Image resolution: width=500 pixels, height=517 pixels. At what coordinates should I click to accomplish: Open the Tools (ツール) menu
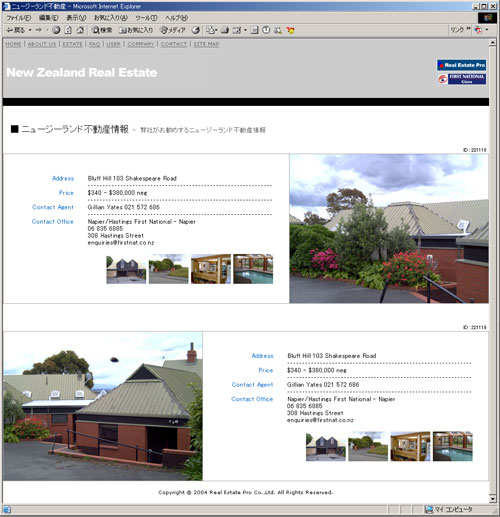pyautogui.click(x=146, y=18)
